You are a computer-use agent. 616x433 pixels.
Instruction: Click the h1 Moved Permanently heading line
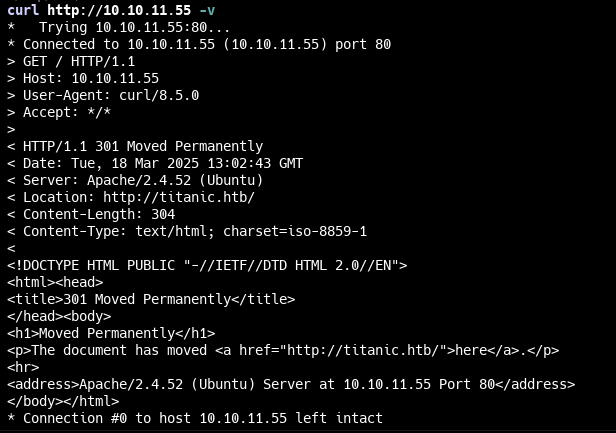click(111, 334)
